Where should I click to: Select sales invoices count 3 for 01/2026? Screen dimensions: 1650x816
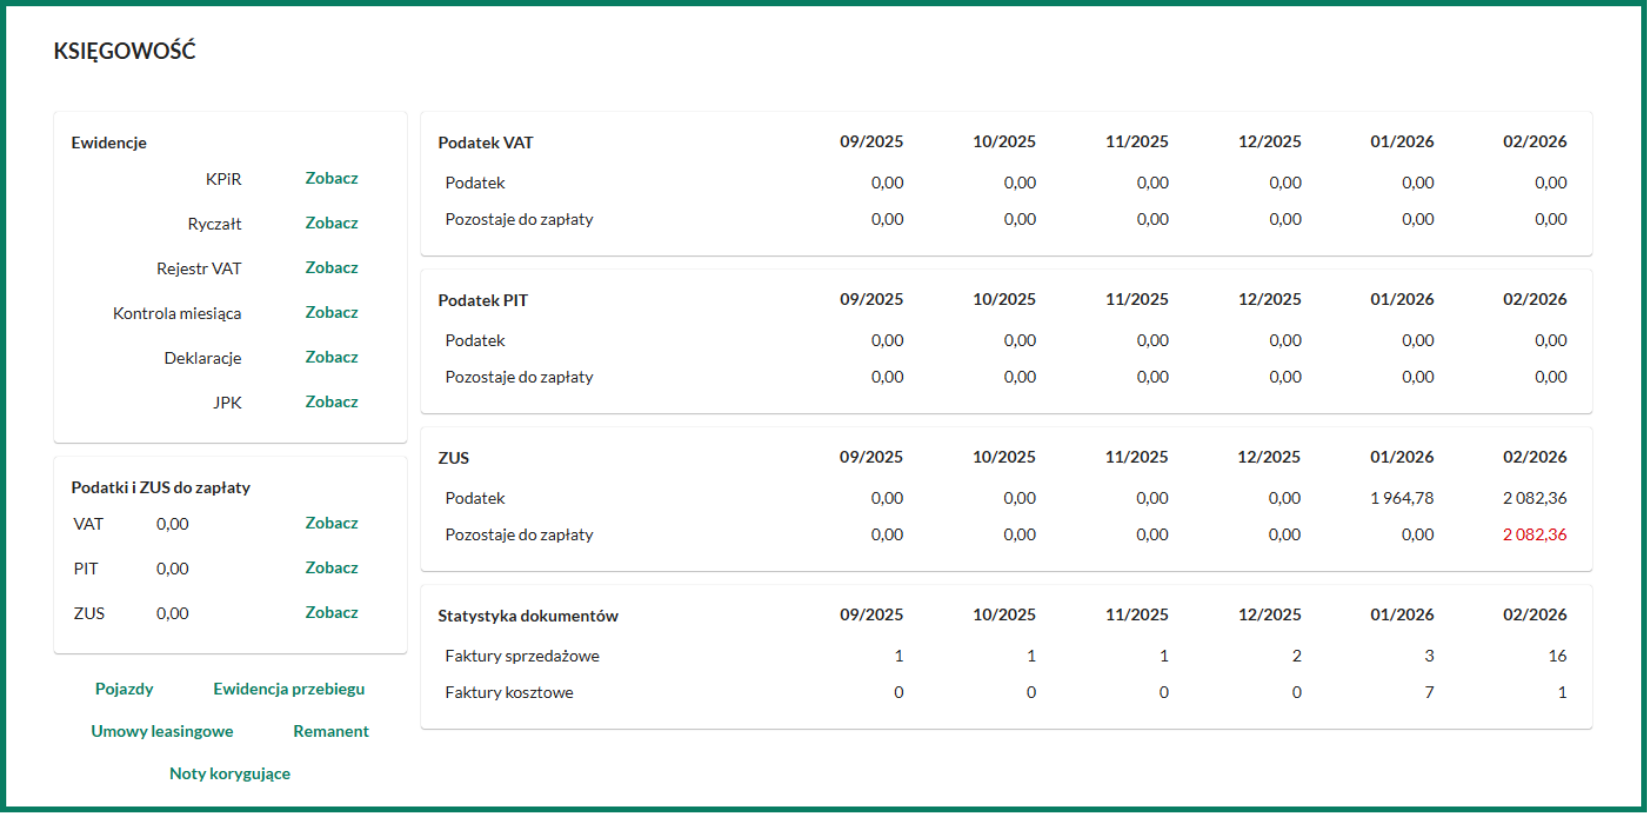[x=1429, y=656]
